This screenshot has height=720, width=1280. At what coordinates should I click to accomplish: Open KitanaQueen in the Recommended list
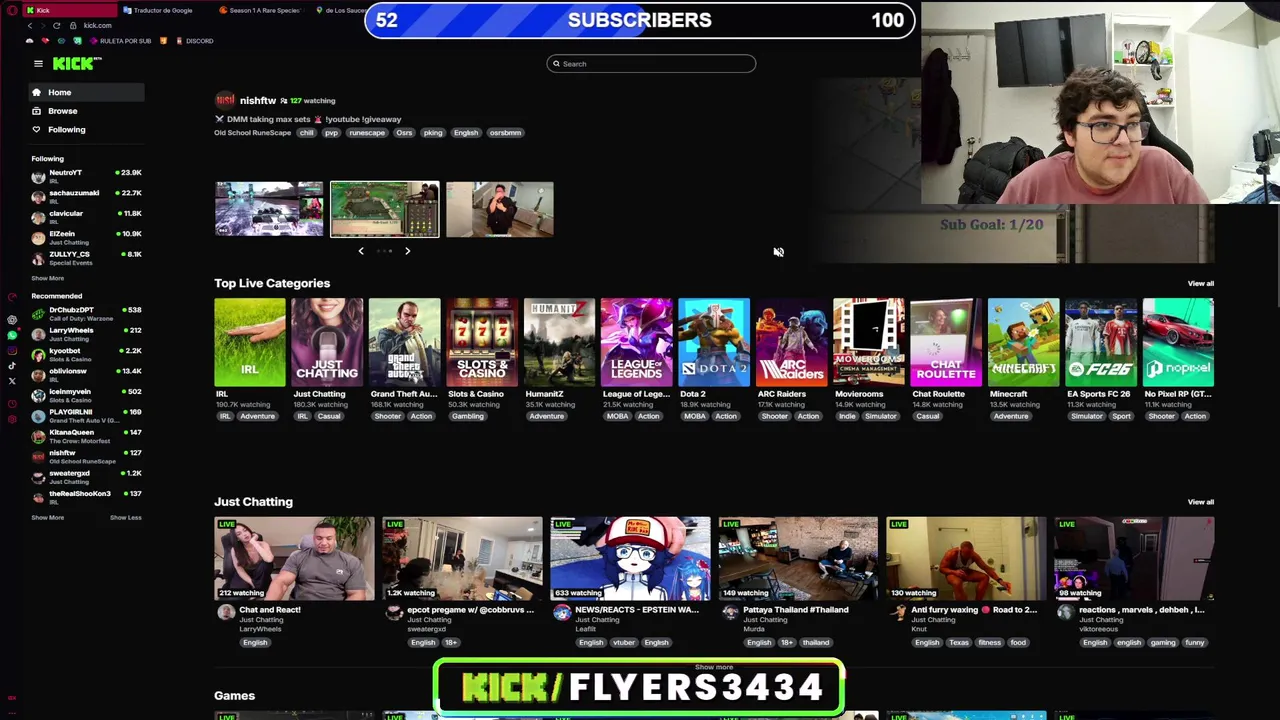tap(86, 436)
